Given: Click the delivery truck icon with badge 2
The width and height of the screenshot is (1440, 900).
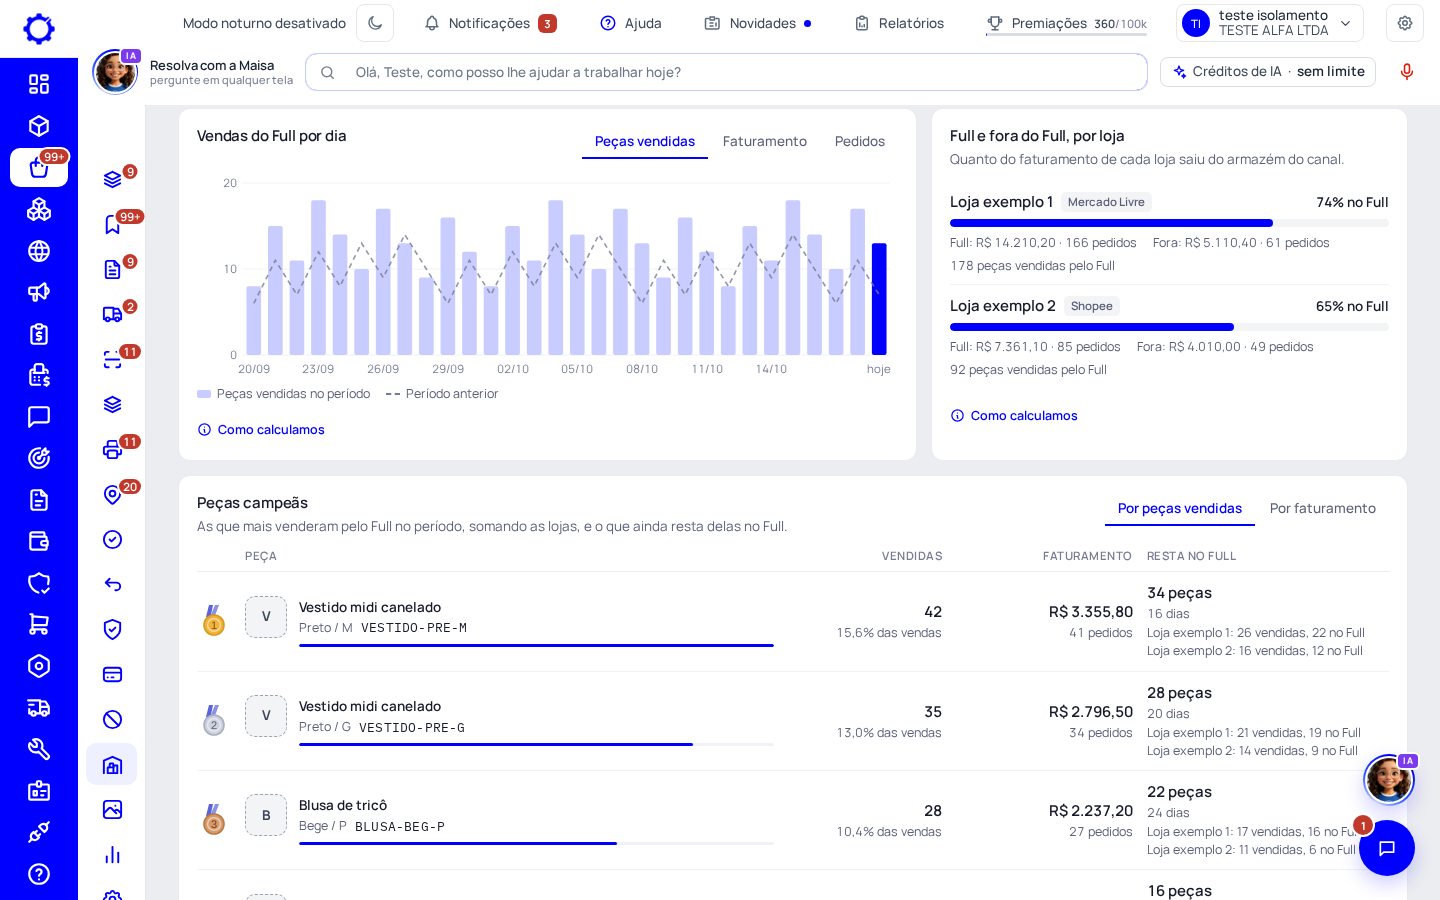Looking at the screenshot, I should (113, 315).
